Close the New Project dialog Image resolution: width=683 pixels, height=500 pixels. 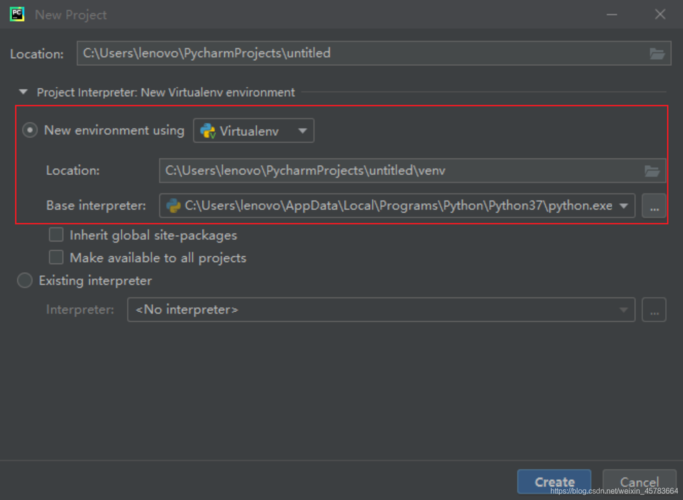[x=660, y=14]
